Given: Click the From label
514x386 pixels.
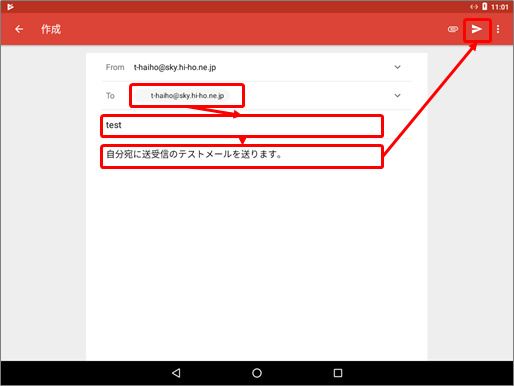Looking at the screenshot, I should [x=115, y=67].
